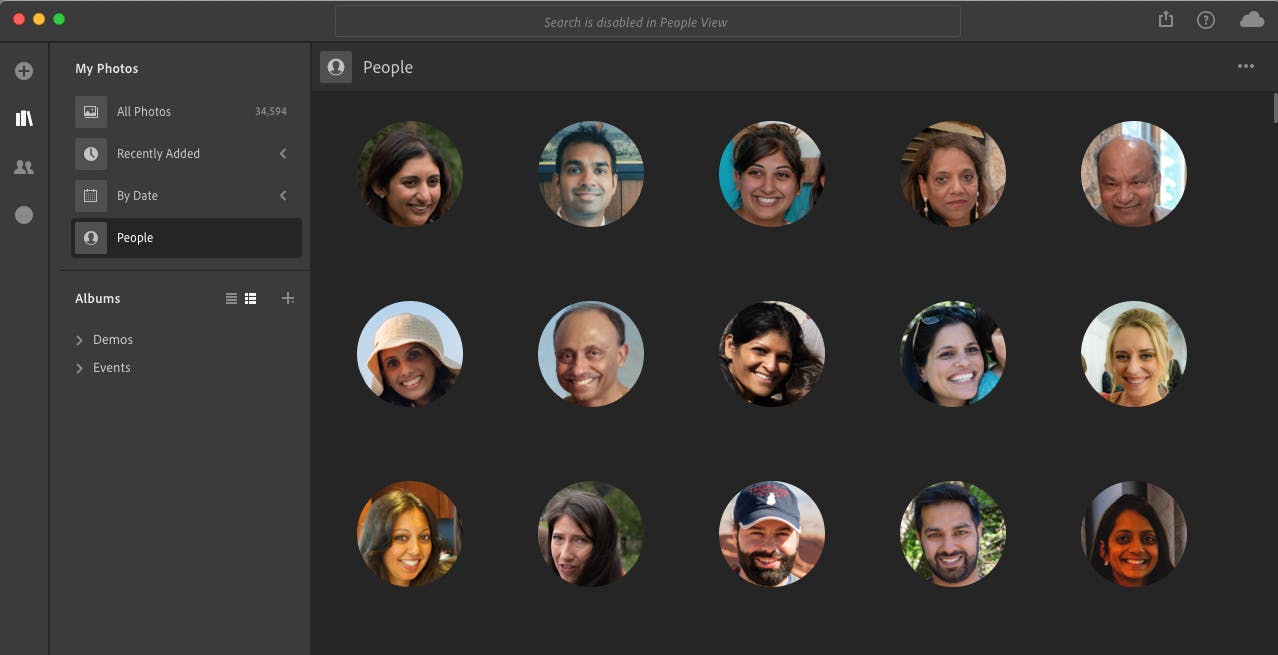The height and width of the screenshot is (655, 1278).
Task: Click the Learn circle icon in sidebar
Action: tap(24, 215)
